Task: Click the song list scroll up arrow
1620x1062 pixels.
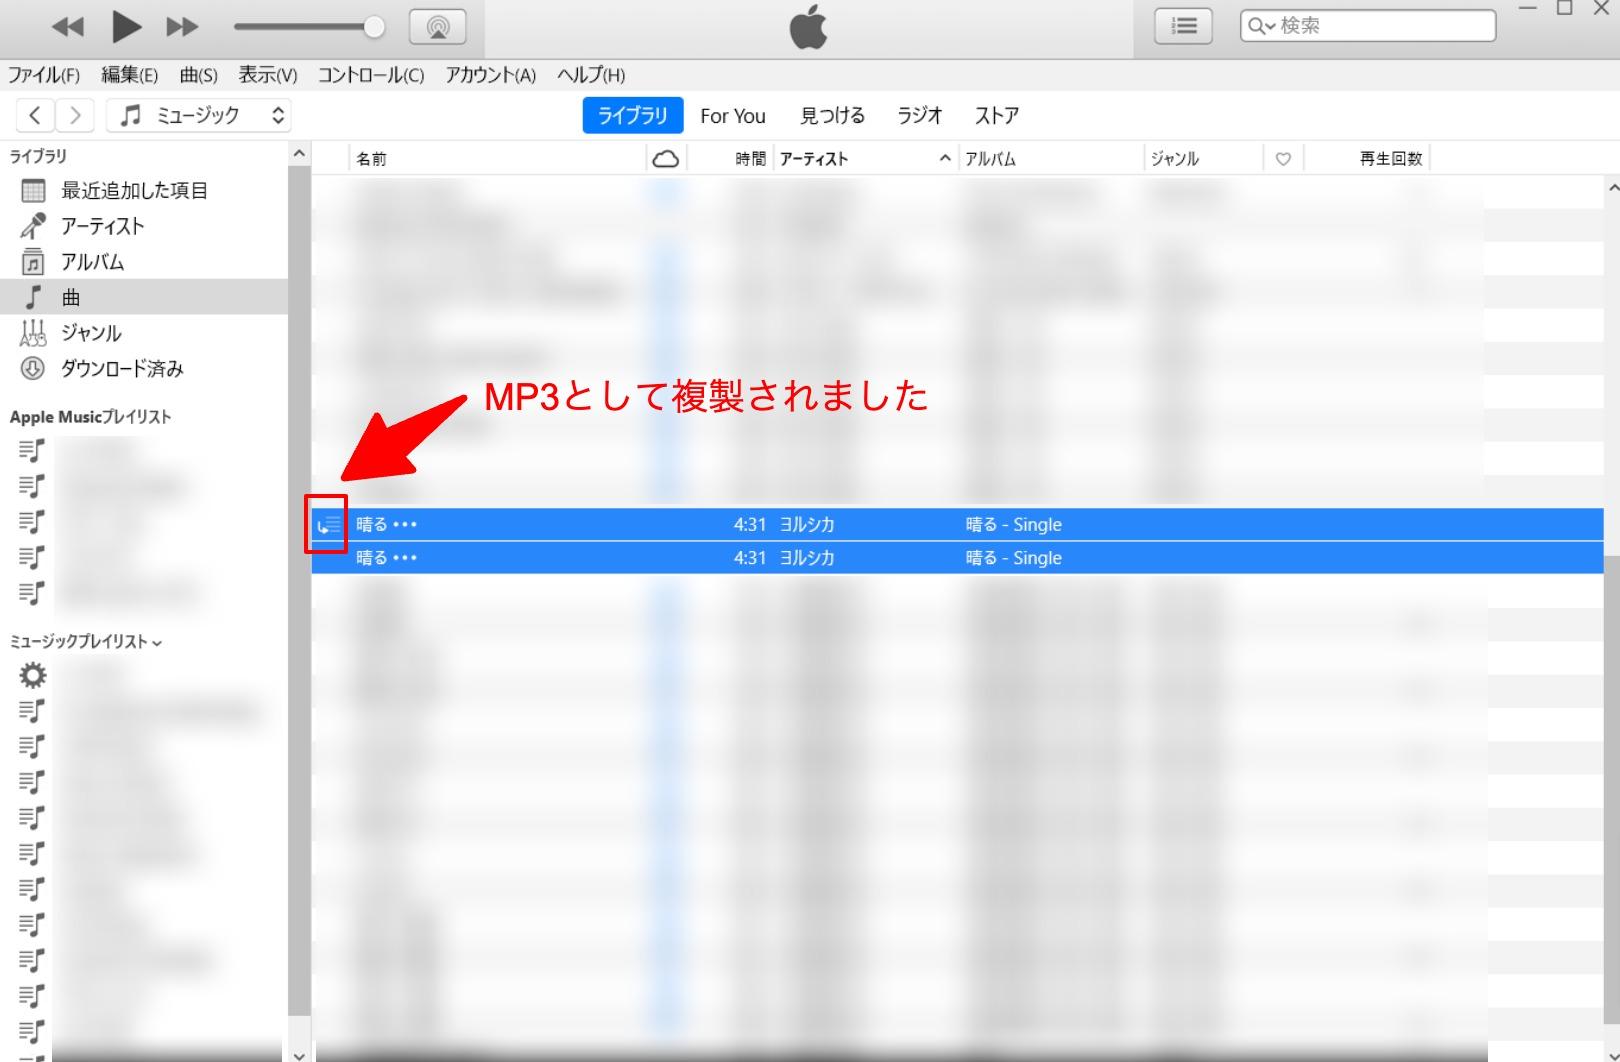Action: [x=1612, y=187]
